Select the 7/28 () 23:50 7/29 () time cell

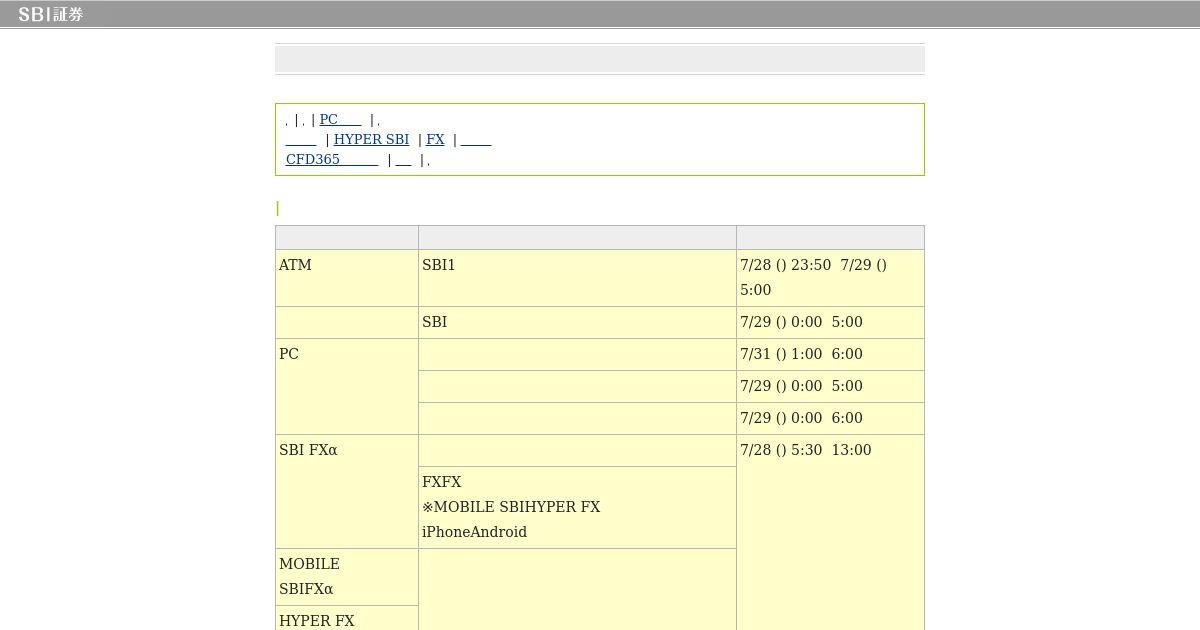830,278
